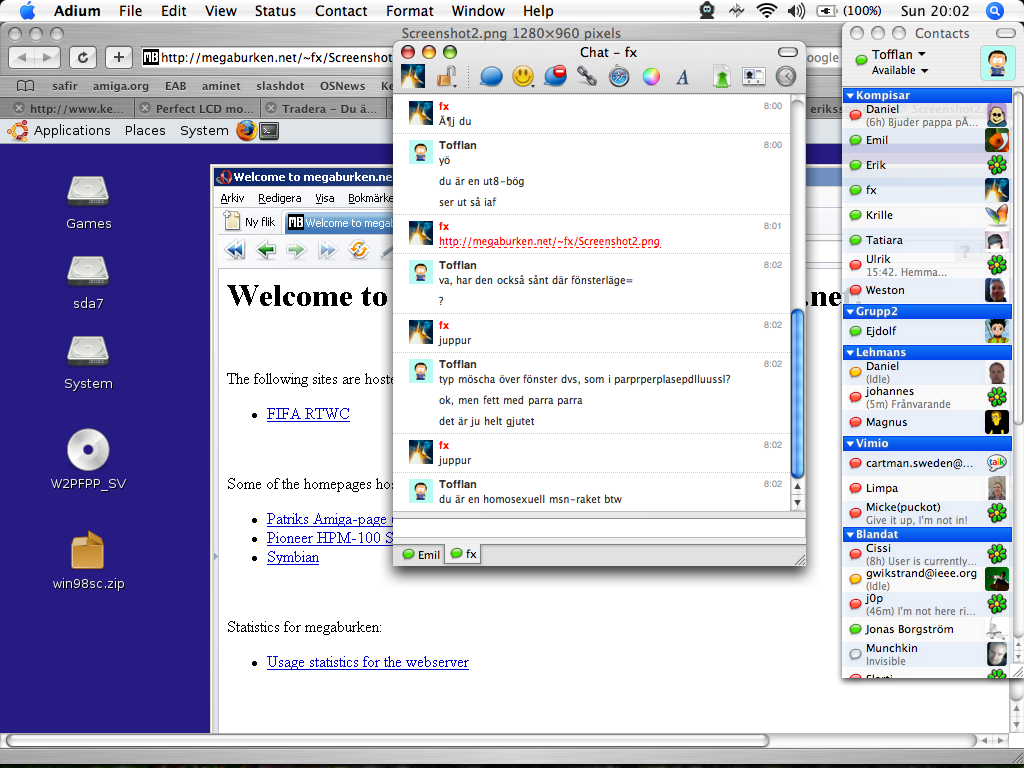Click the FIFA RTWC link on the web page
Image resolution: width=1024 pixels, height=768 pixels.
click(308, 414)
